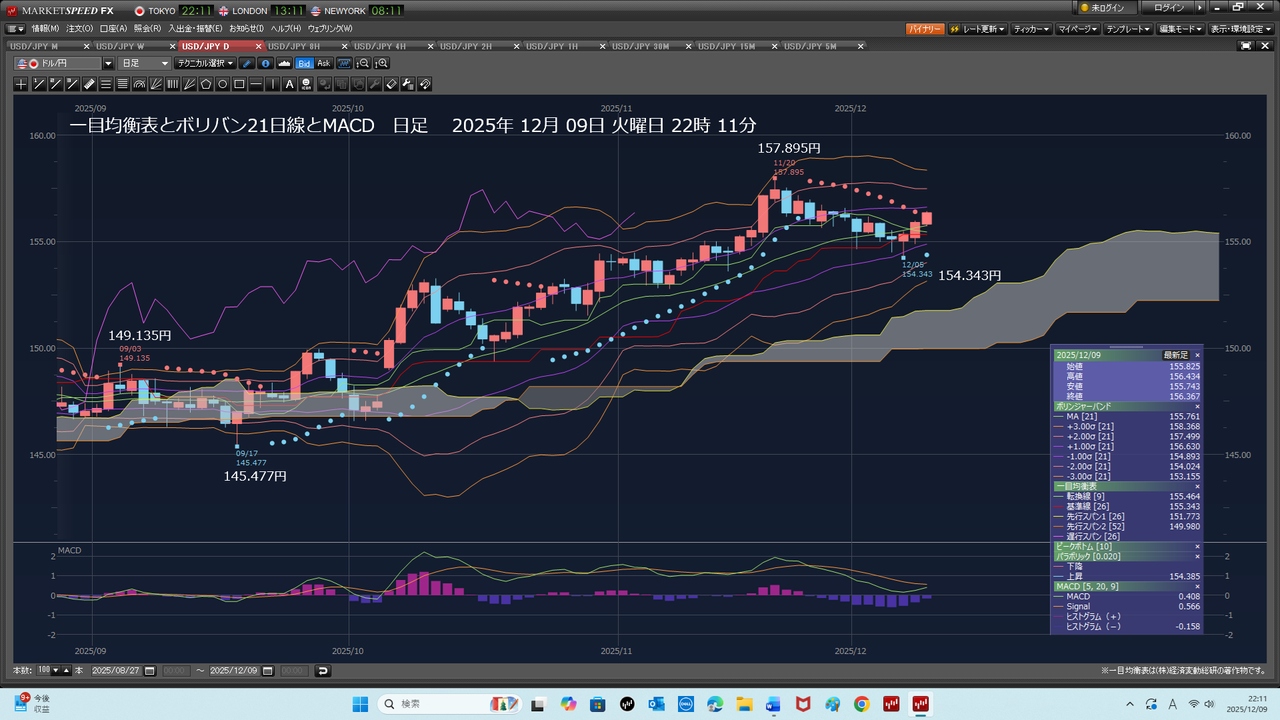Viewport: 1280px width, 720px height.
Task: Open Windows Start menu from taskbar
Action: coord(359,704)
